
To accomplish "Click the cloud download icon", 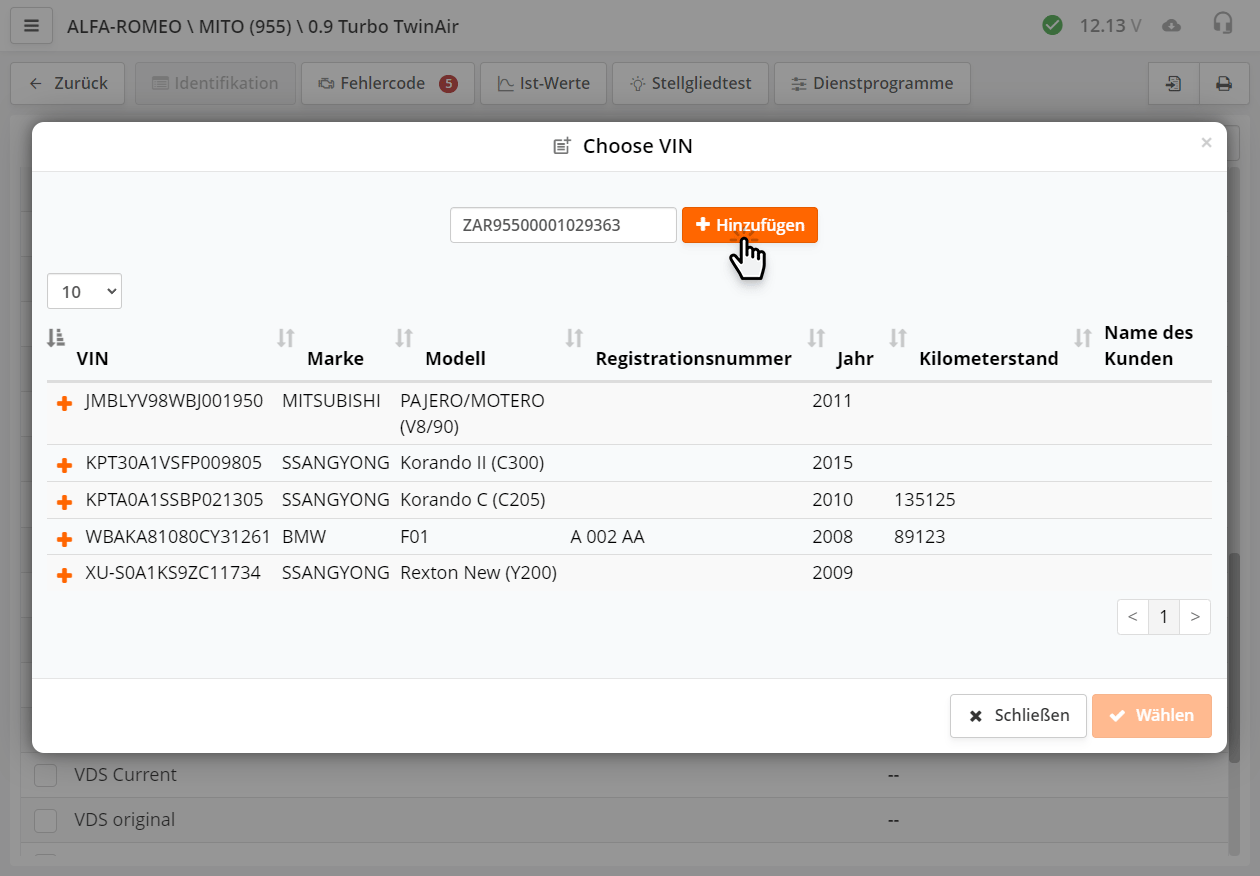I will coord(1171,26).
